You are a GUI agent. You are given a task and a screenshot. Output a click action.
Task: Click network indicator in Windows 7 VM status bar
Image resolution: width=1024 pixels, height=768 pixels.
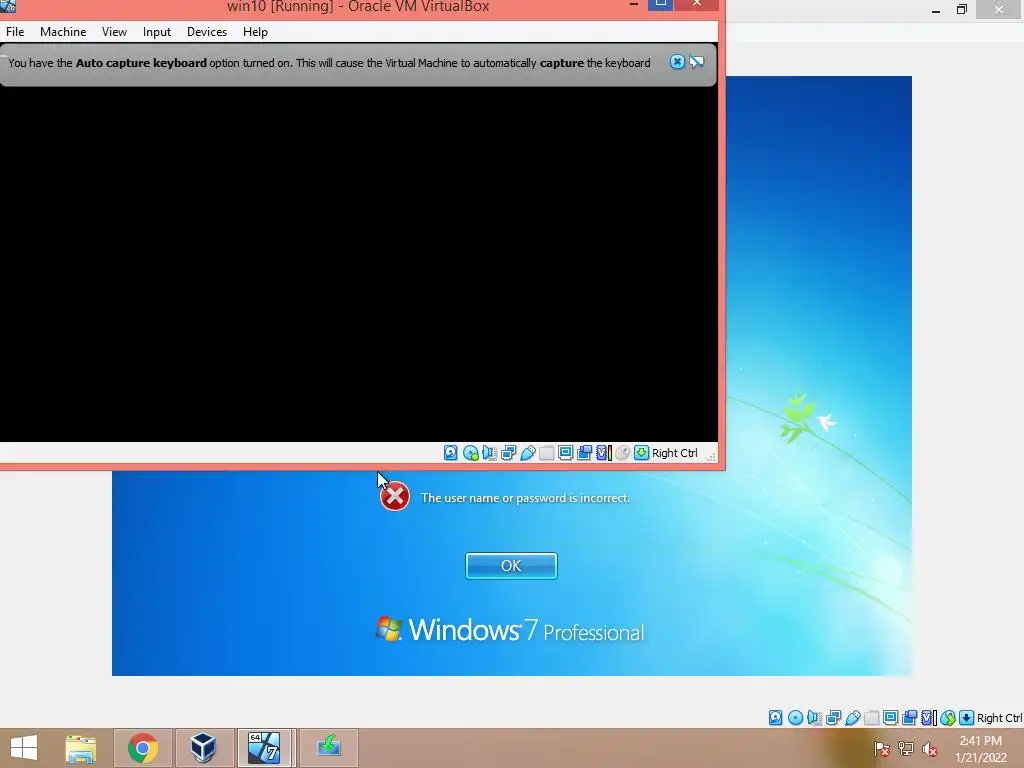833,718
